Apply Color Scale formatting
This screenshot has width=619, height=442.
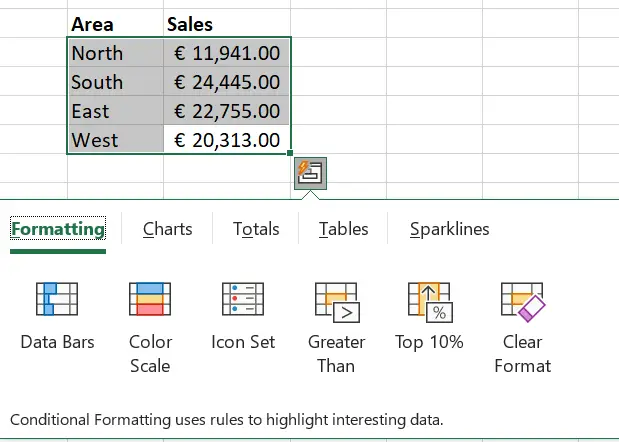[150, 328]
